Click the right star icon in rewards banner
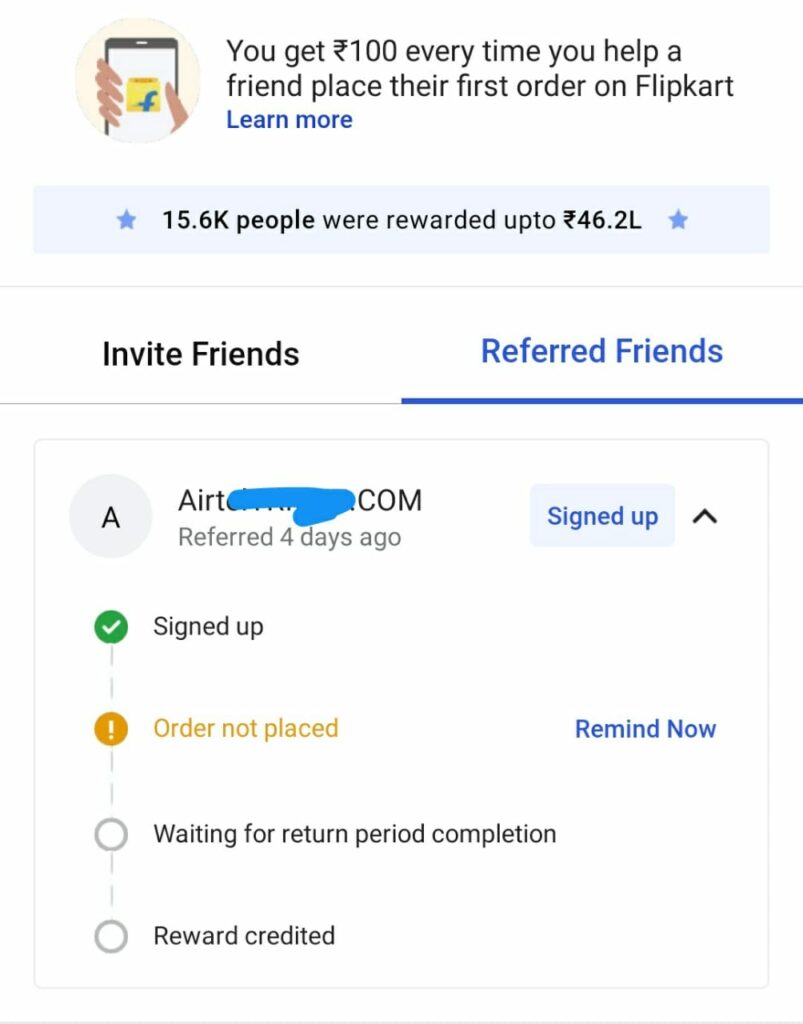The image size is (803, 1024). tap(678, 220)
